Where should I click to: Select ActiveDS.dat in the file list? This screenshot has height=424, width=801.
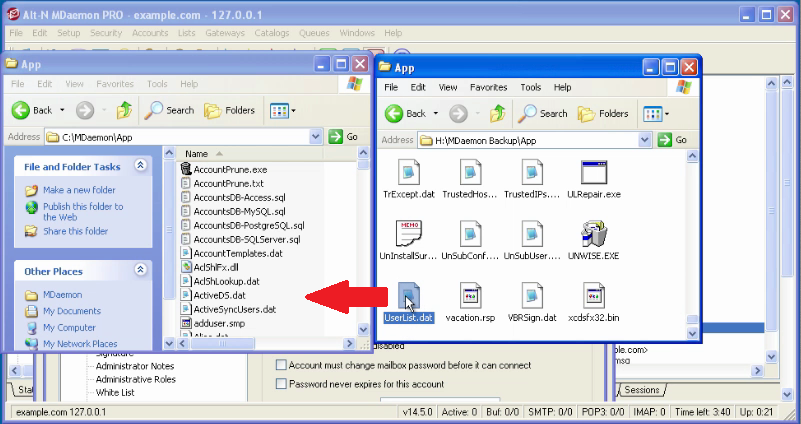pos(214,295)
